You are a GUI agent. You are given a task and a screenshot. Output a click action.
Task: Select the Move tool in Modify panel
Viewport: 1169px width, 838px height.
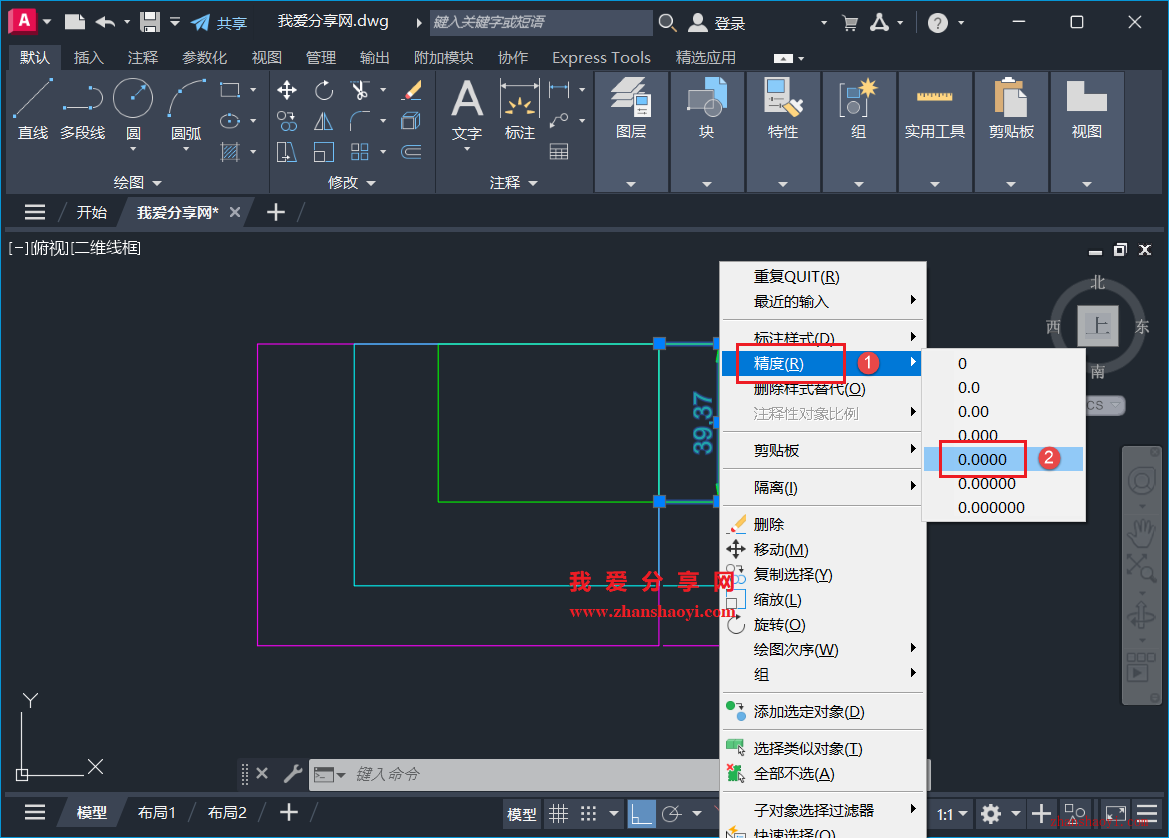287,90
